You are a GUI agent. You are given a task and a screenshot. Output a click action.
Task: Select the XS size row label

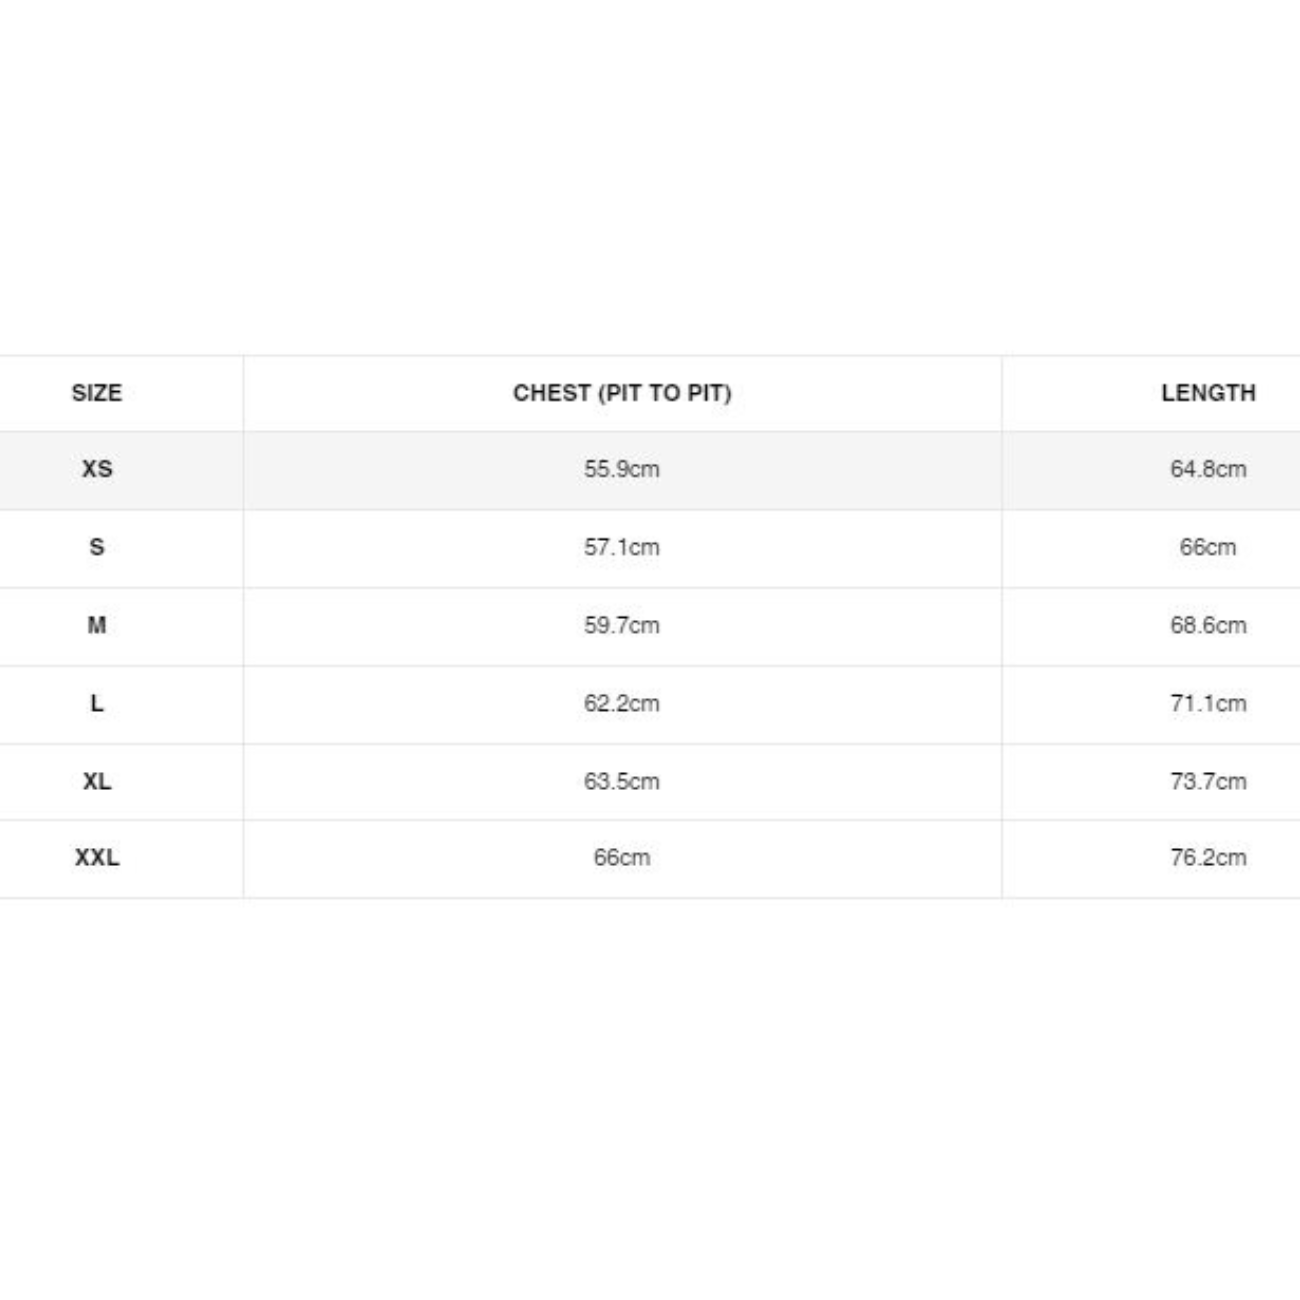(x=96, y=469)
